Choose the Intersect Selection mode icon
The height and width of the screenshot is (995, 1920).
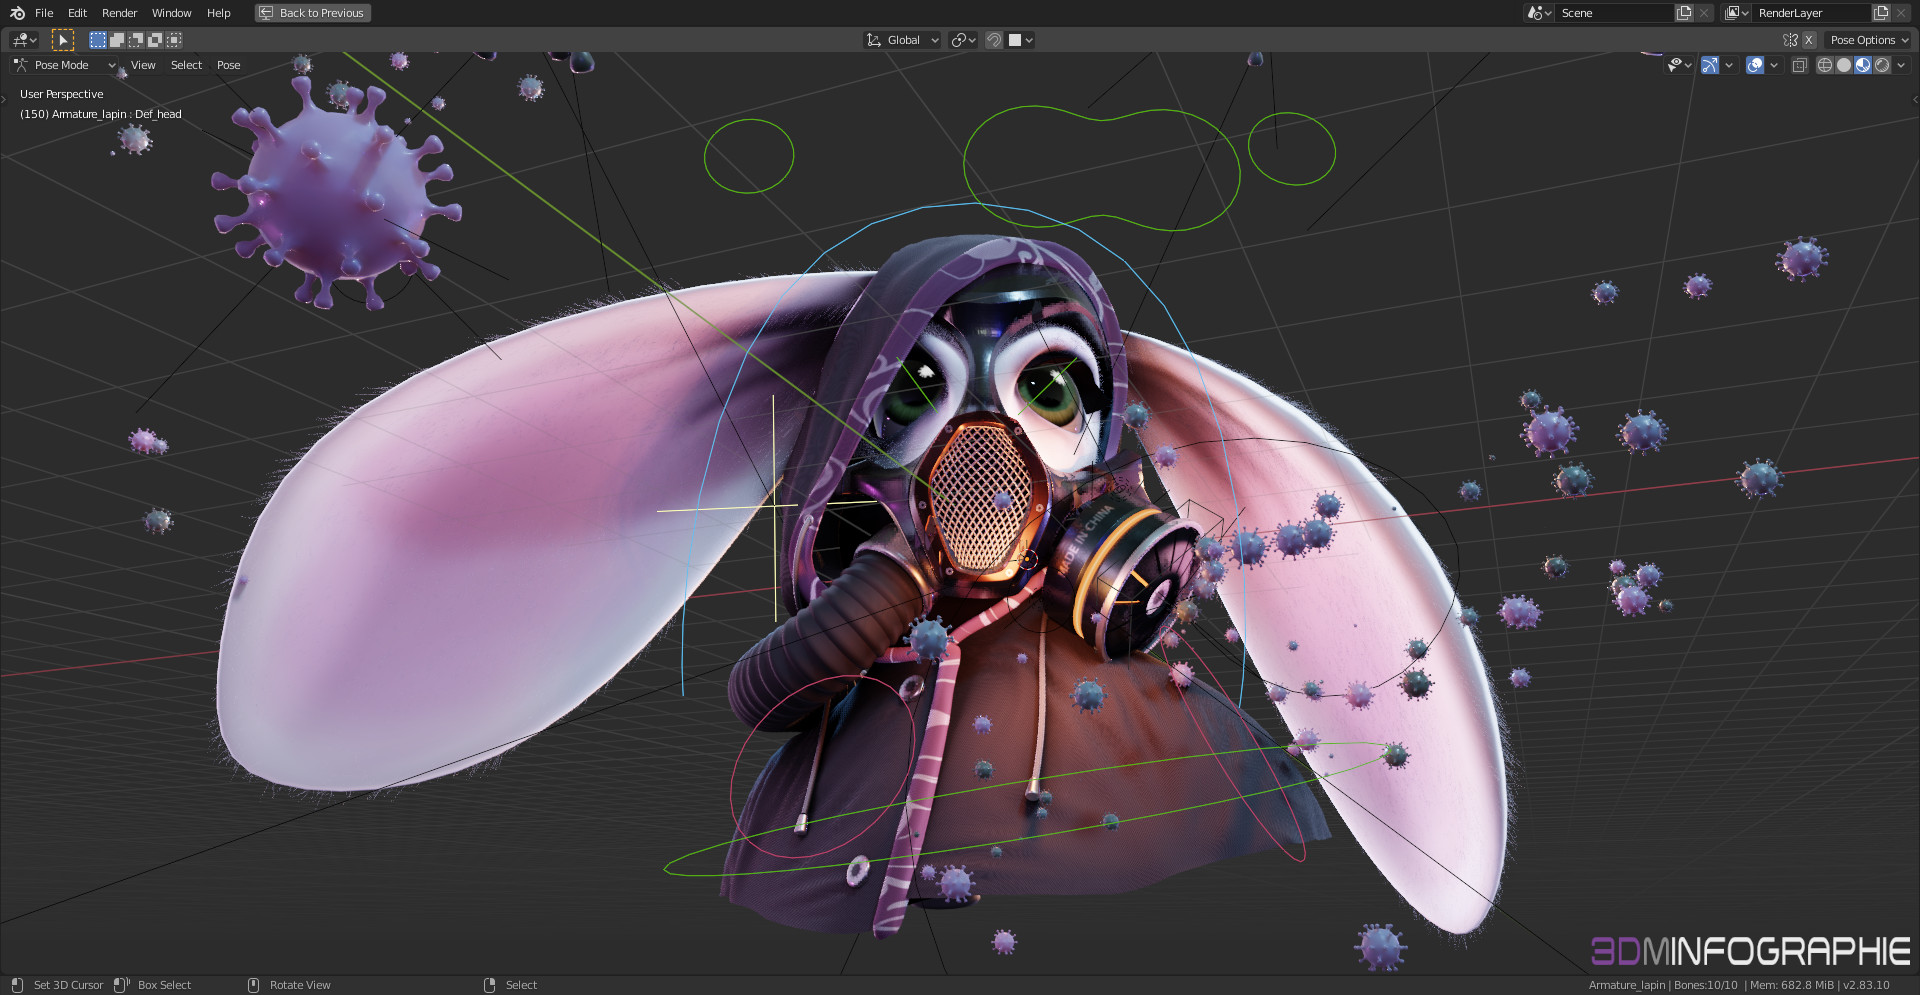coord(174,40)
